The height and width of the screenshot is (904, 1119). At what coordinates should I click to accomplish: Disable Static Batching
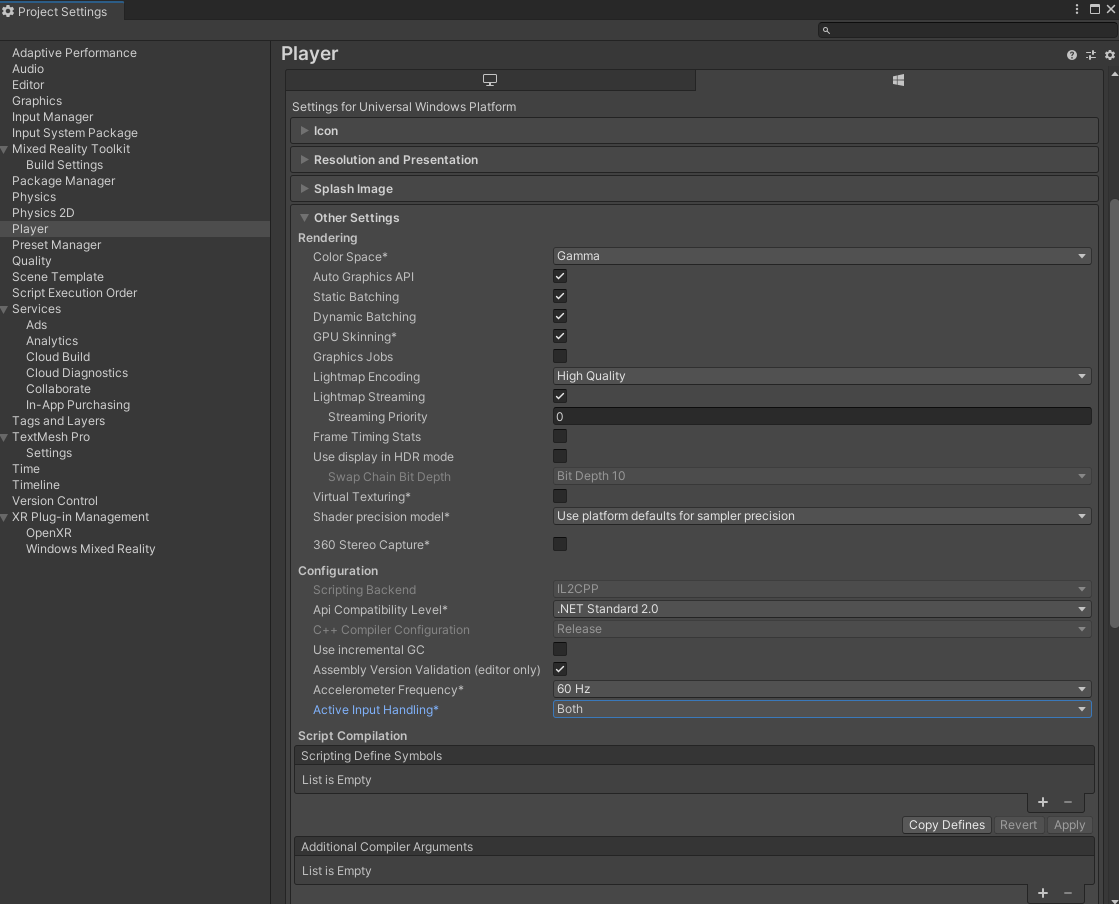click(560, 296)
